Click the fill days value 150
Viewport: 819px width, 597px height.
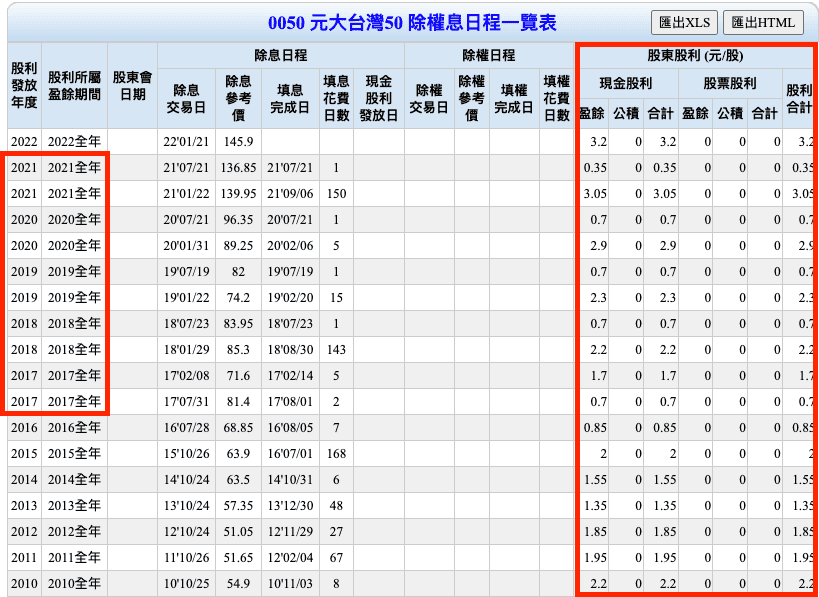pyautogui.click(x=336, y=194)
